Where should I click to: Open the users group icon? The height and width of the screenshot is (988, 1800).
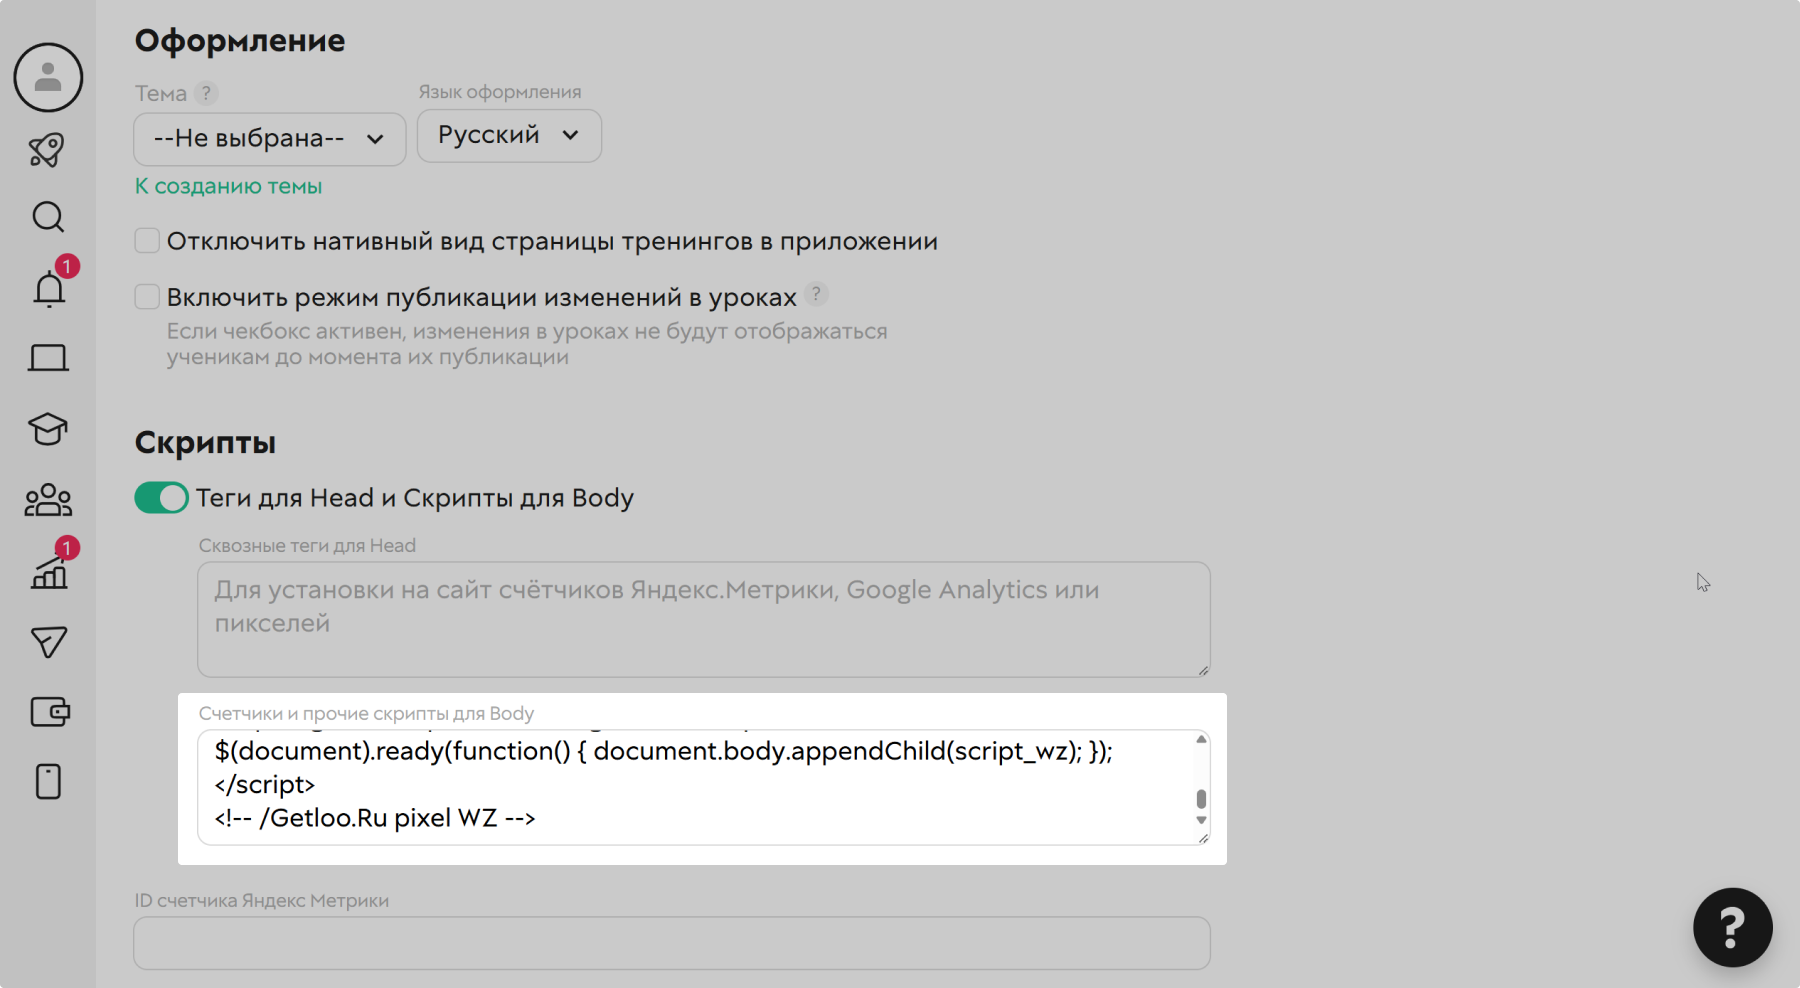(x=48, y=500)
